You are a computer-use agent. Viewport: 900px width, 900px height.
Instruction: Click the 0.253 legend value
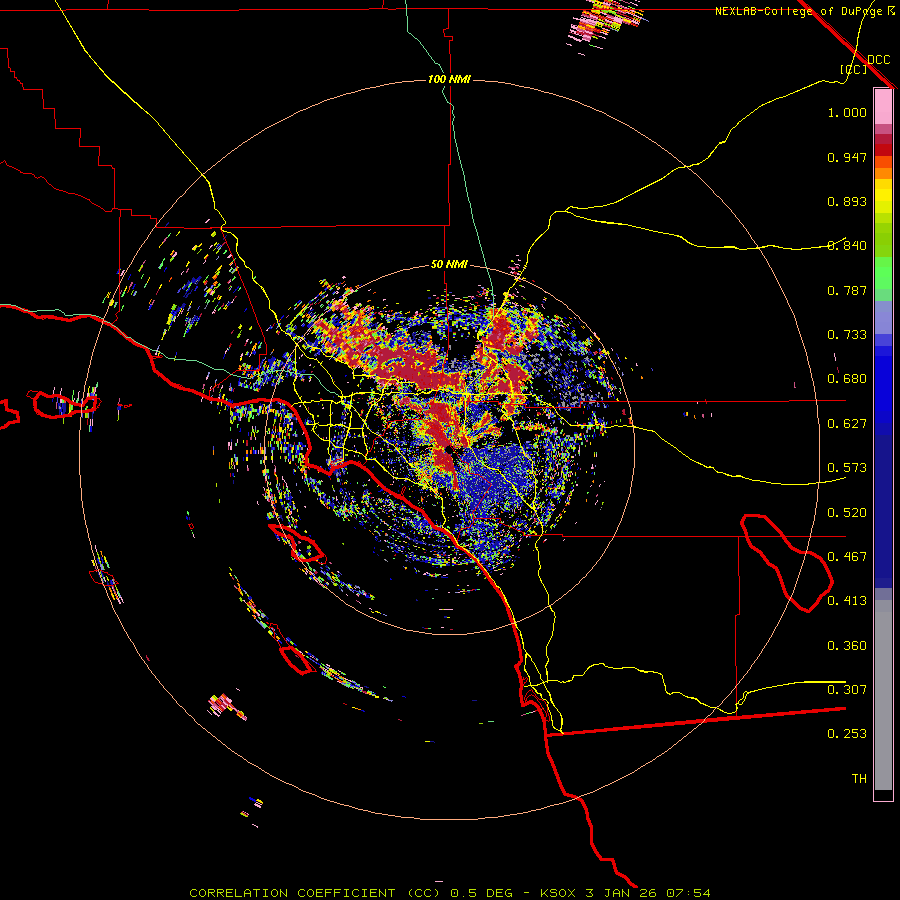[x=847, y=734]
